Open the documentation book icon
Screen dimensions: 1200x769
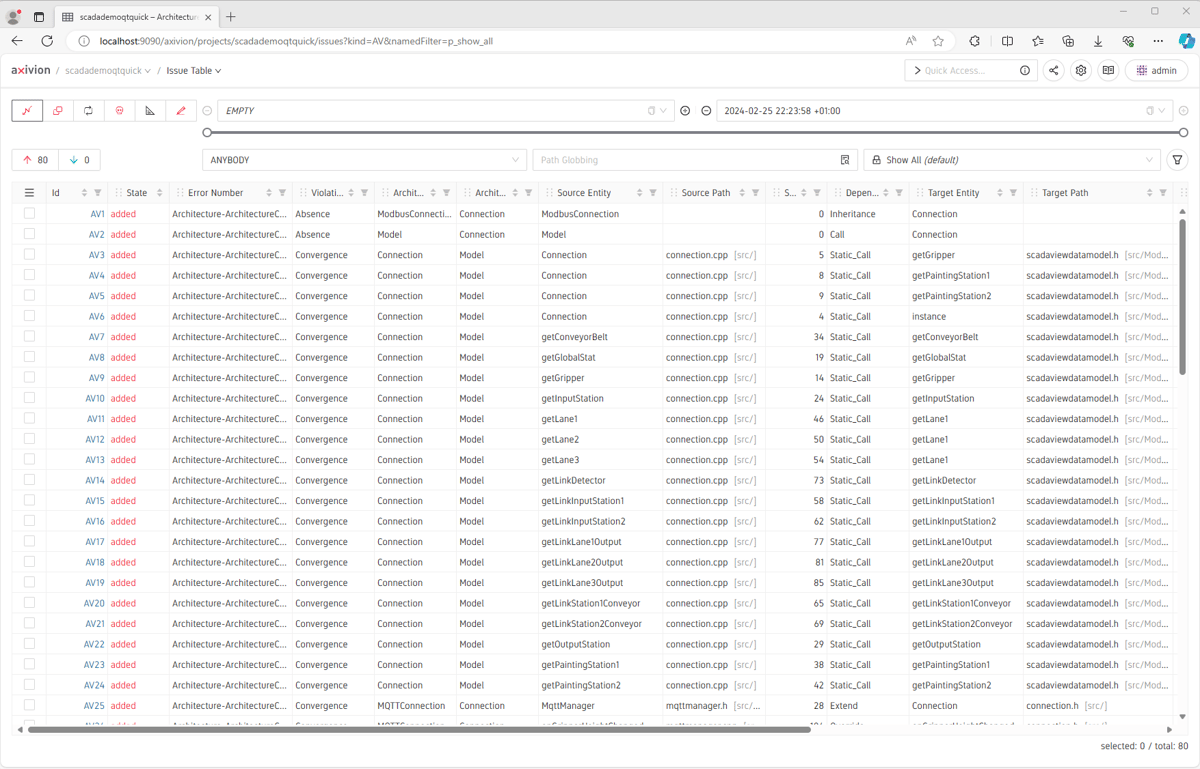coord(1108,71)
